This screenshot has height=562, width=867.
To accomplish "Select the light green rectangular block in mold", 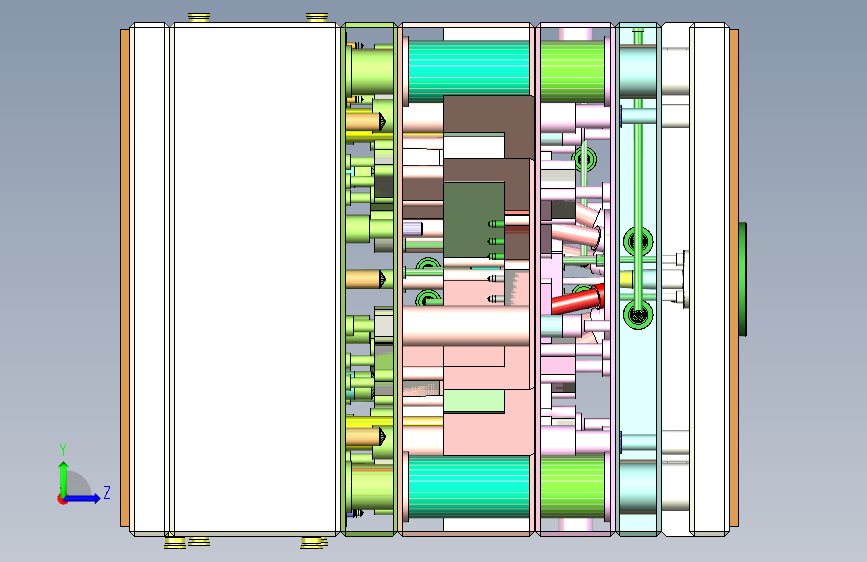I will 474,400.
